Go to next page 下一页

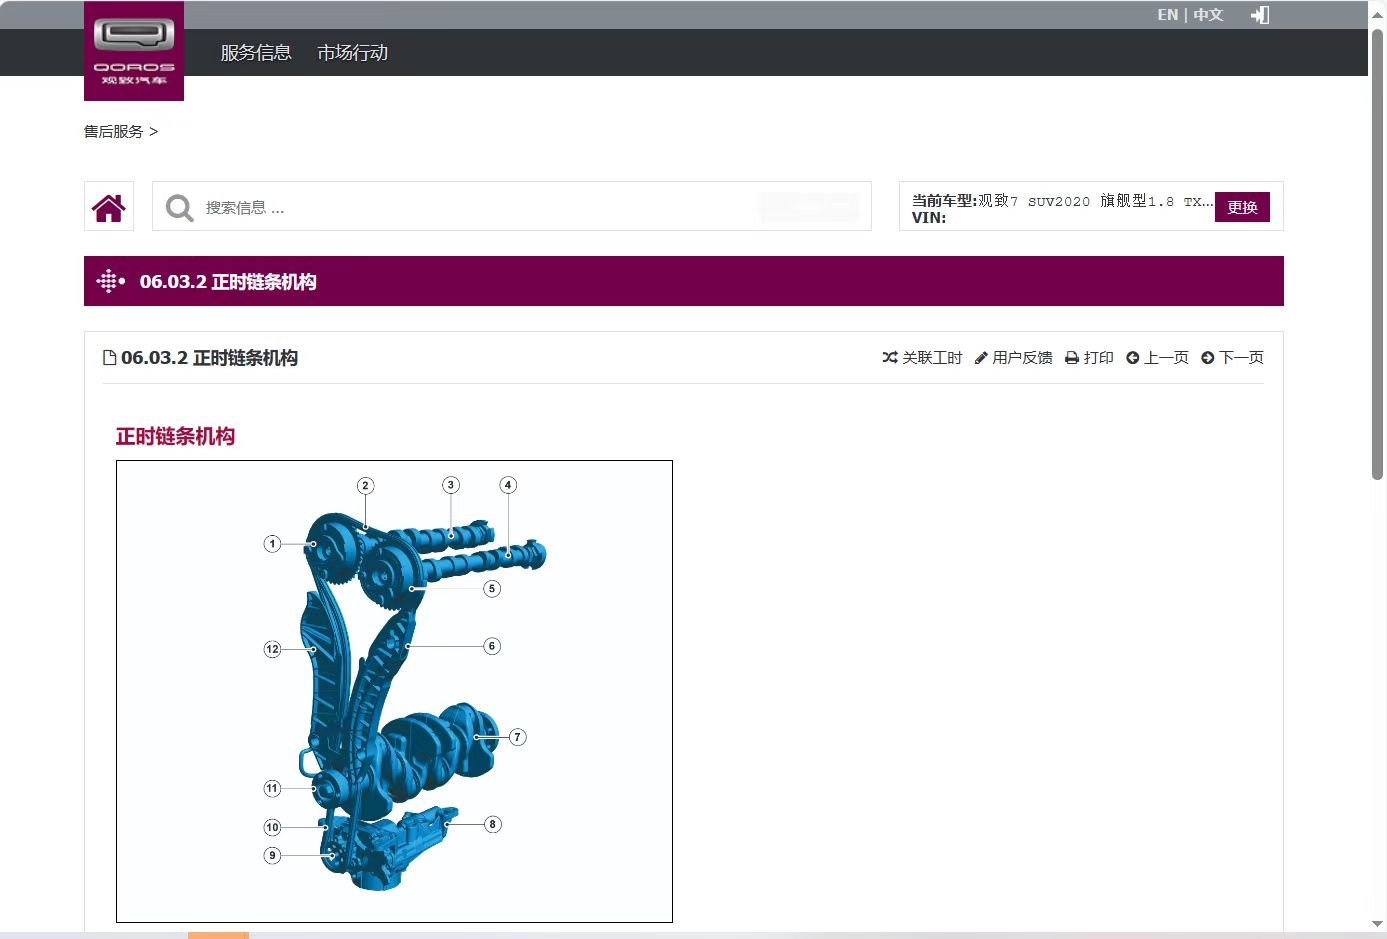(x=1232, y=358)
